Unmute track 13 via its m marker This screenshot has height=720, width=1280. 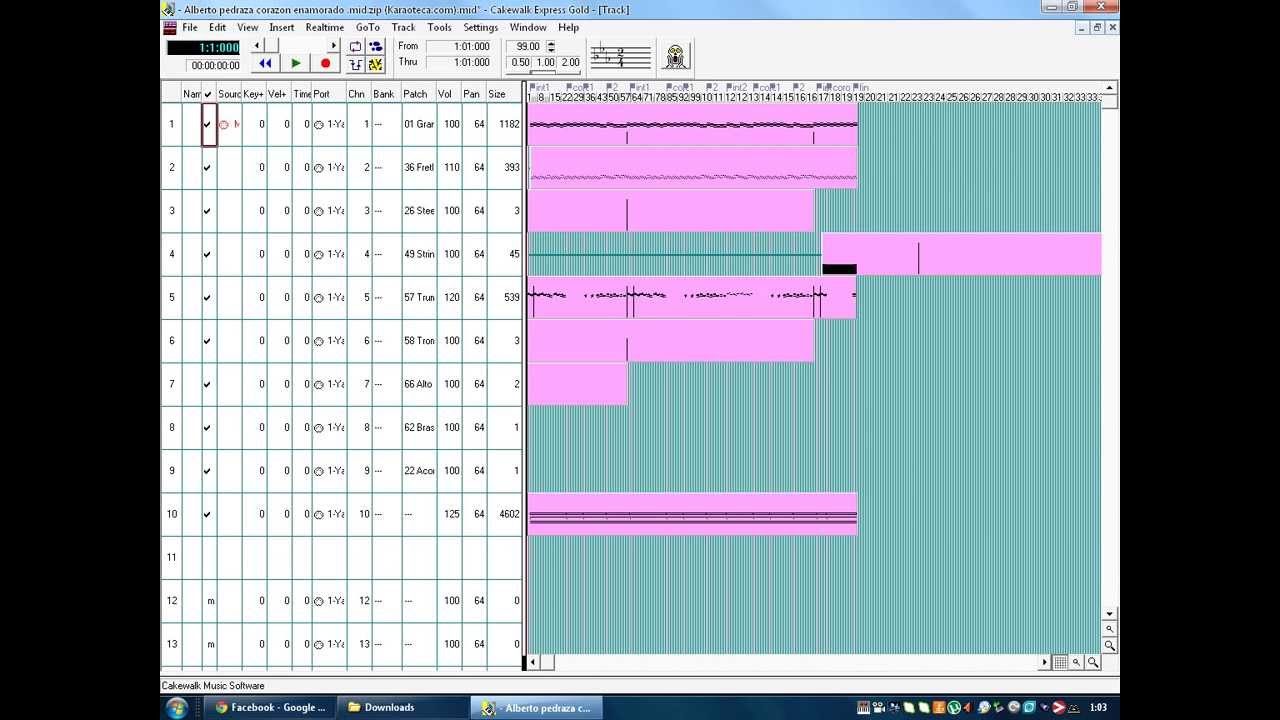click(210, 644)
